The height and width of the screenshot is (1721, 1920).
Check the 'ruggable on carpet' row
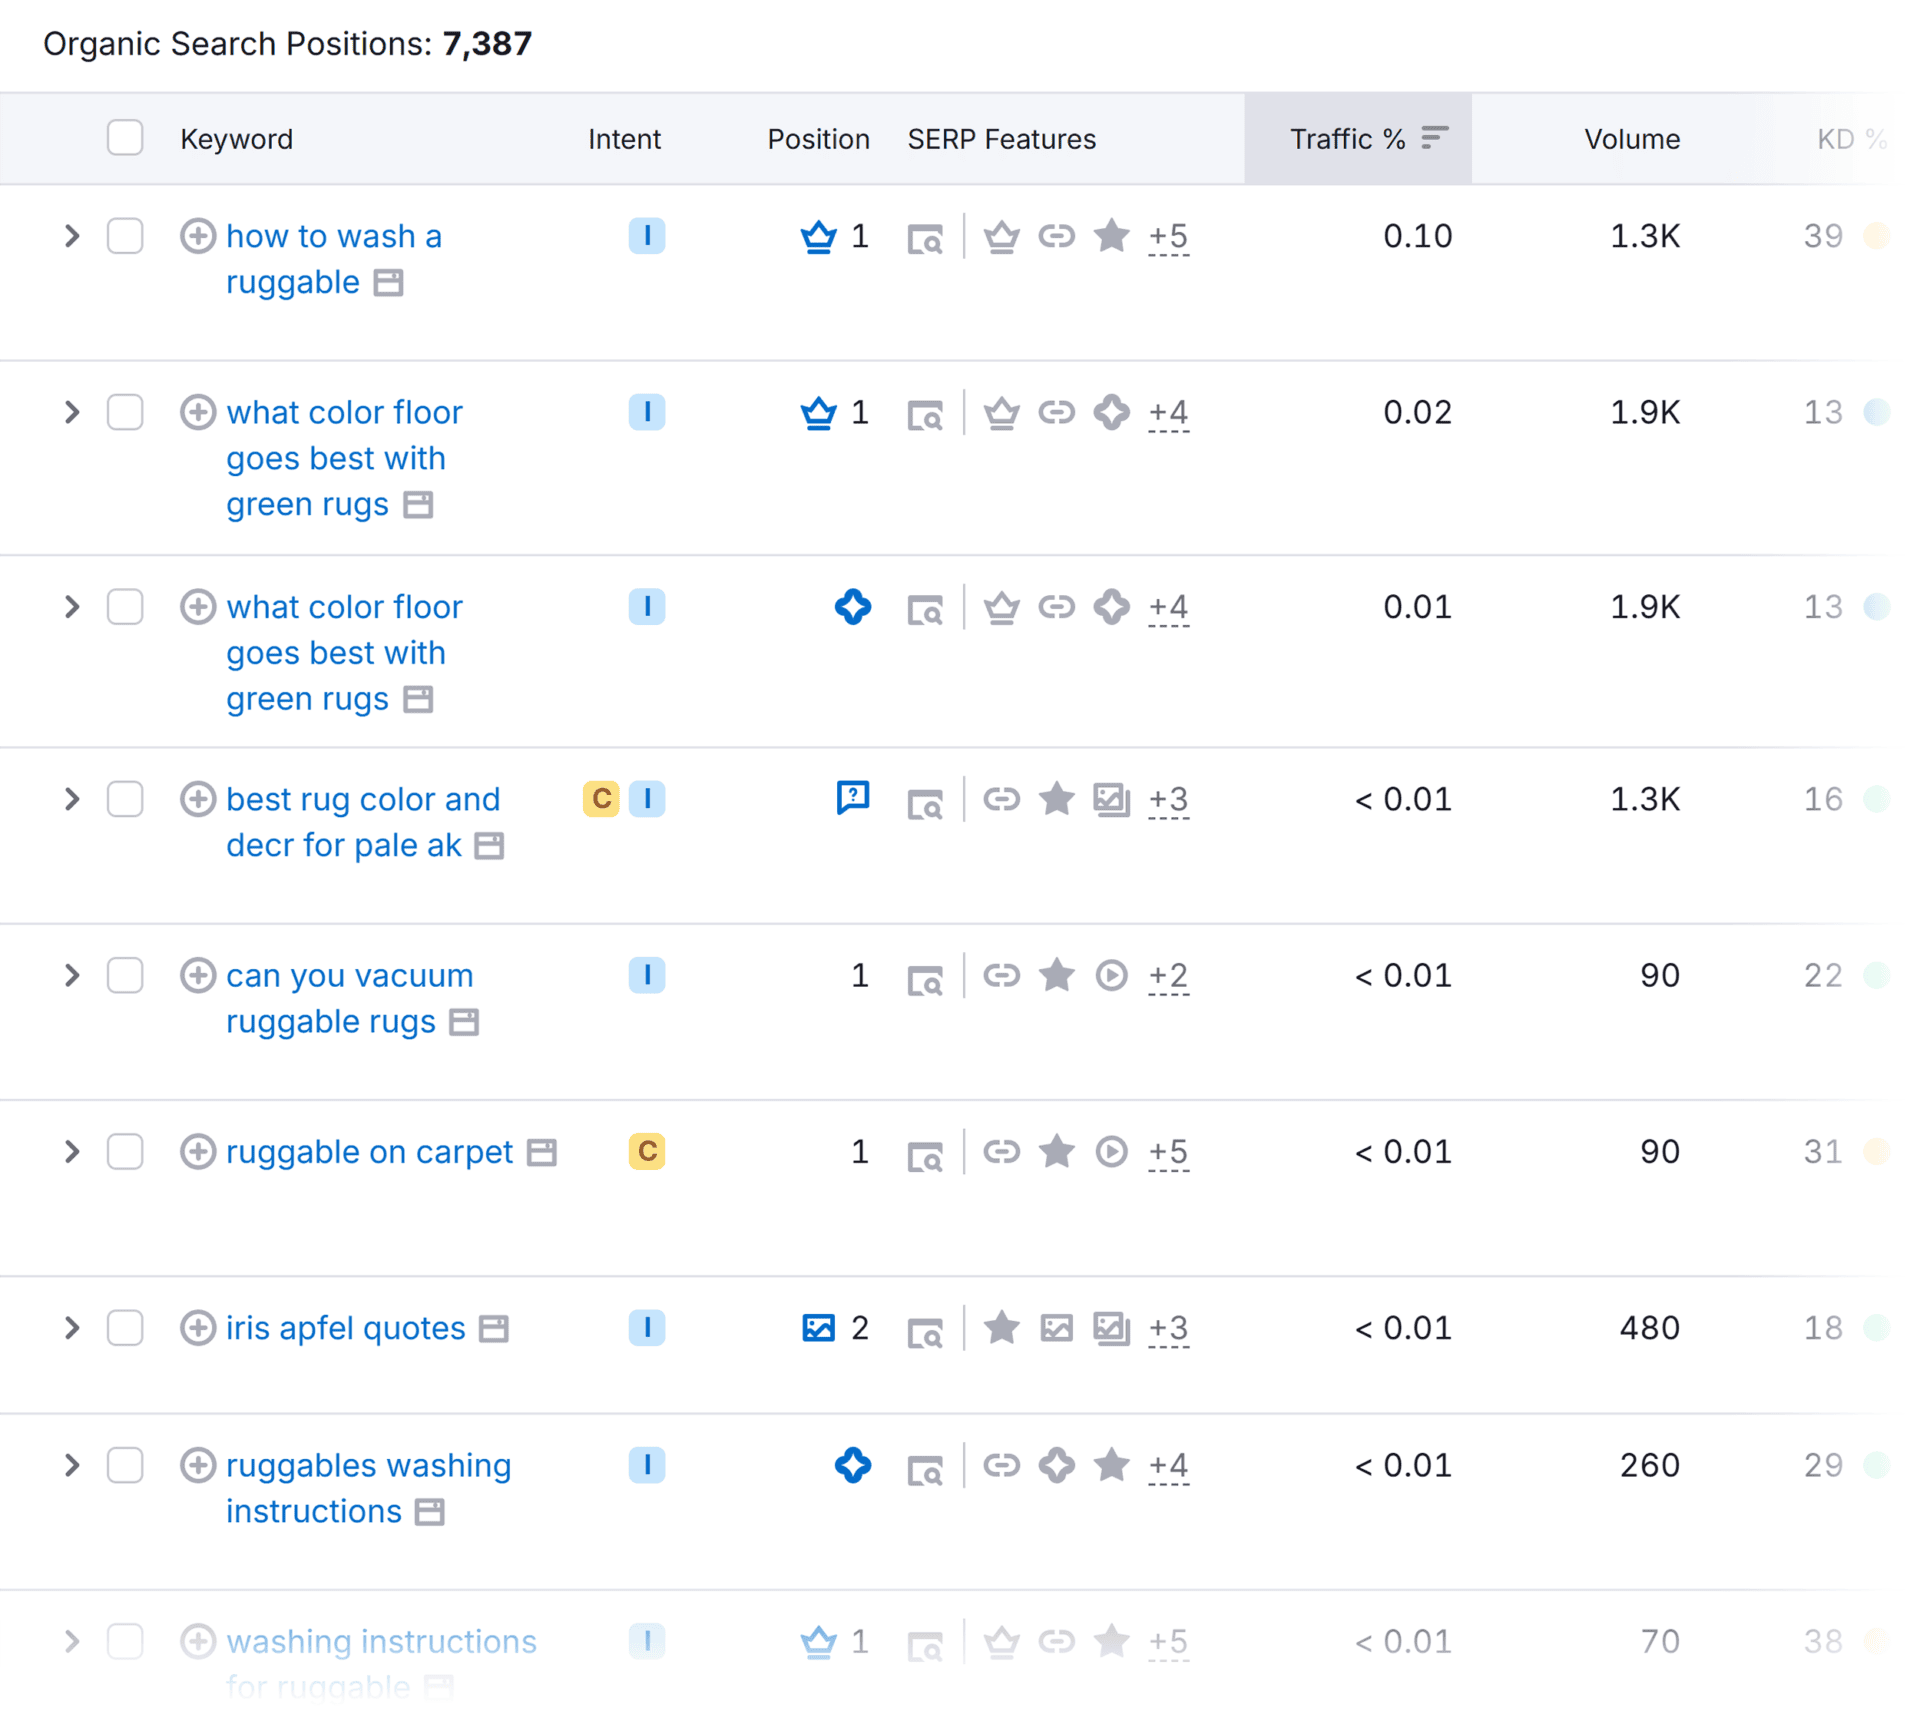pos(125,1152)
